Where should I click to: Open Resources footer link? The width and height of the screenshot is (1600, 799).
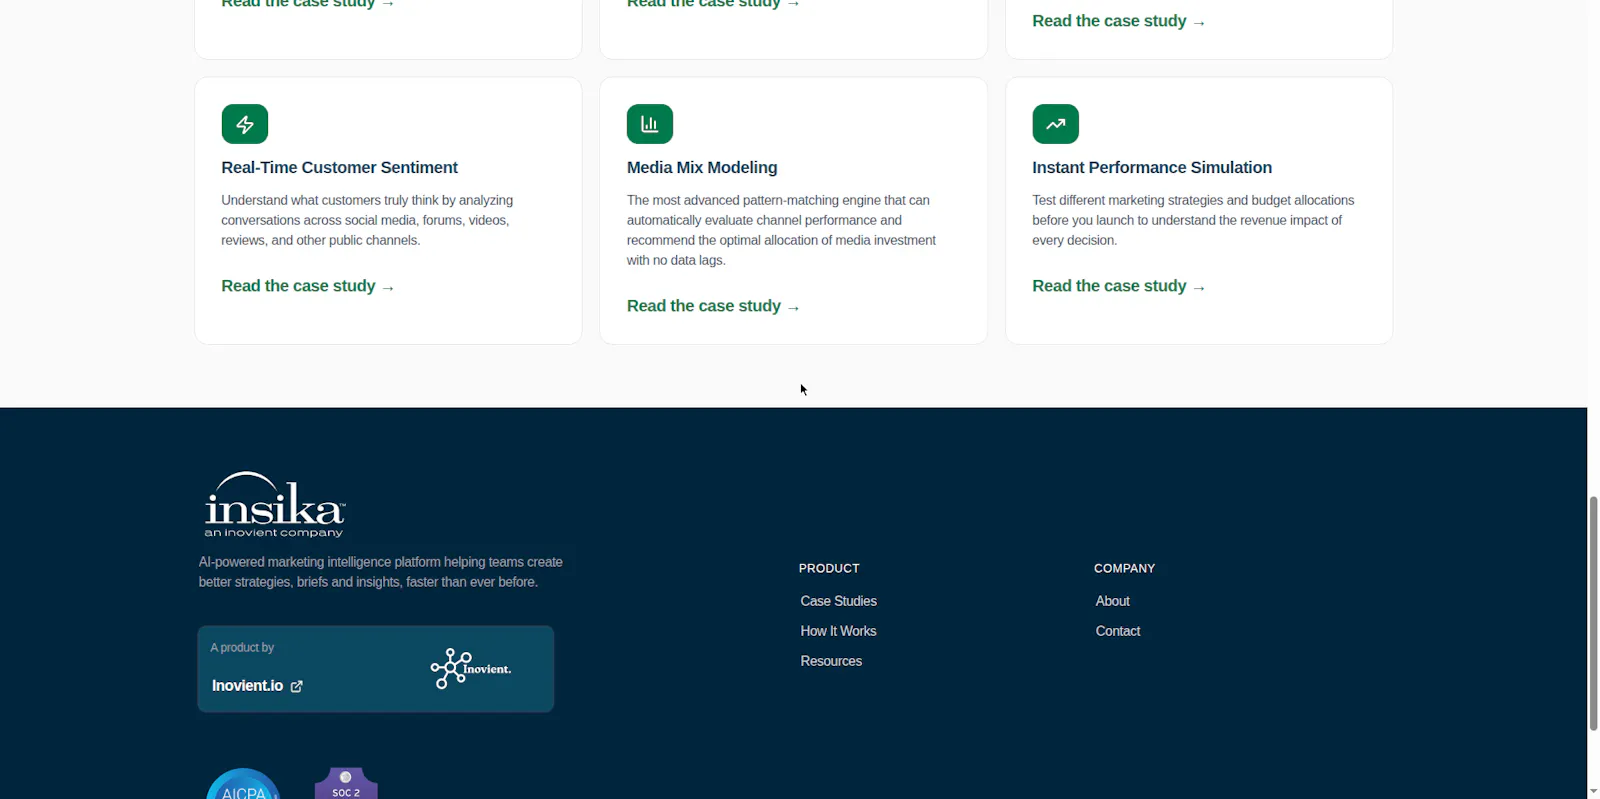pyautogui.click(x=831, y=661)
